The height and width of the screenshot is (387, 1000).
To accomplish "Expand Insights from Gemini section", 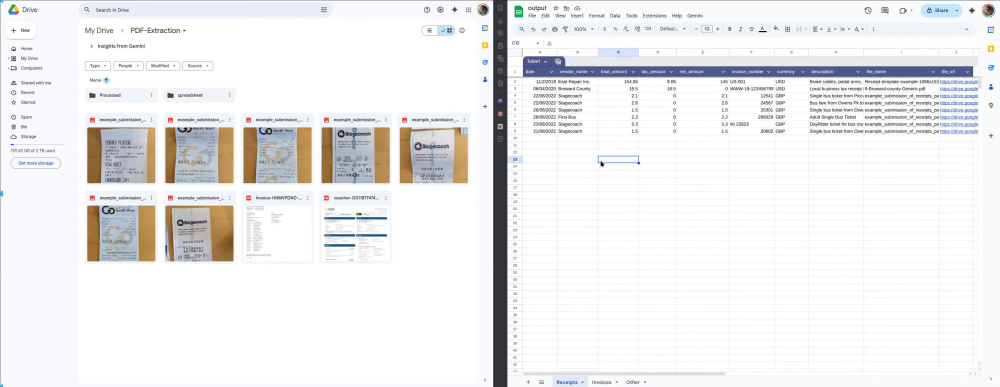I will 91,47.
